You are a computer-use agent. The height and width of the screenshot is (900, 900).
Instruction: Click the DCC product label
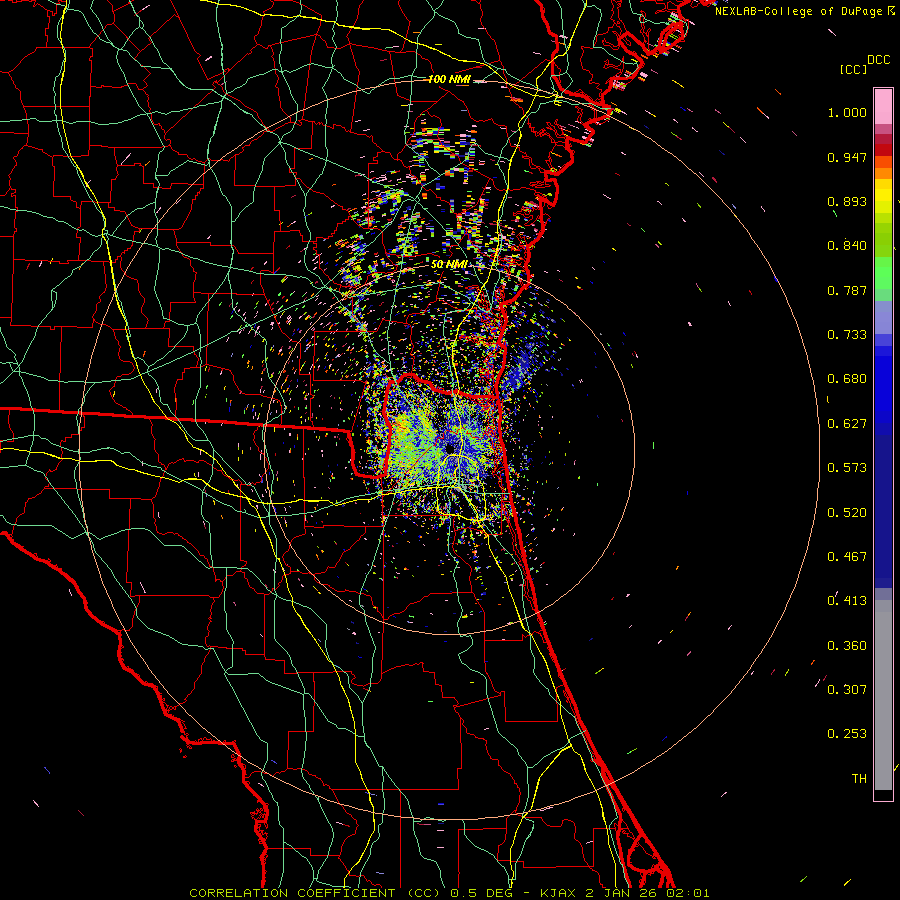(878, 60)
